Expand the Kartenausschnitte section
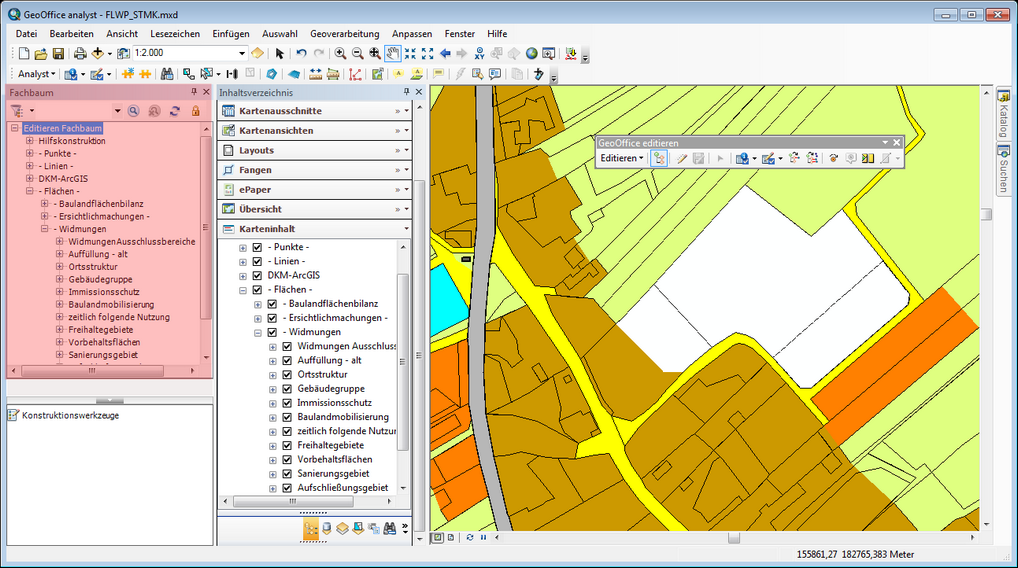This screenshot has width=1018, height=568. [397, 111]
